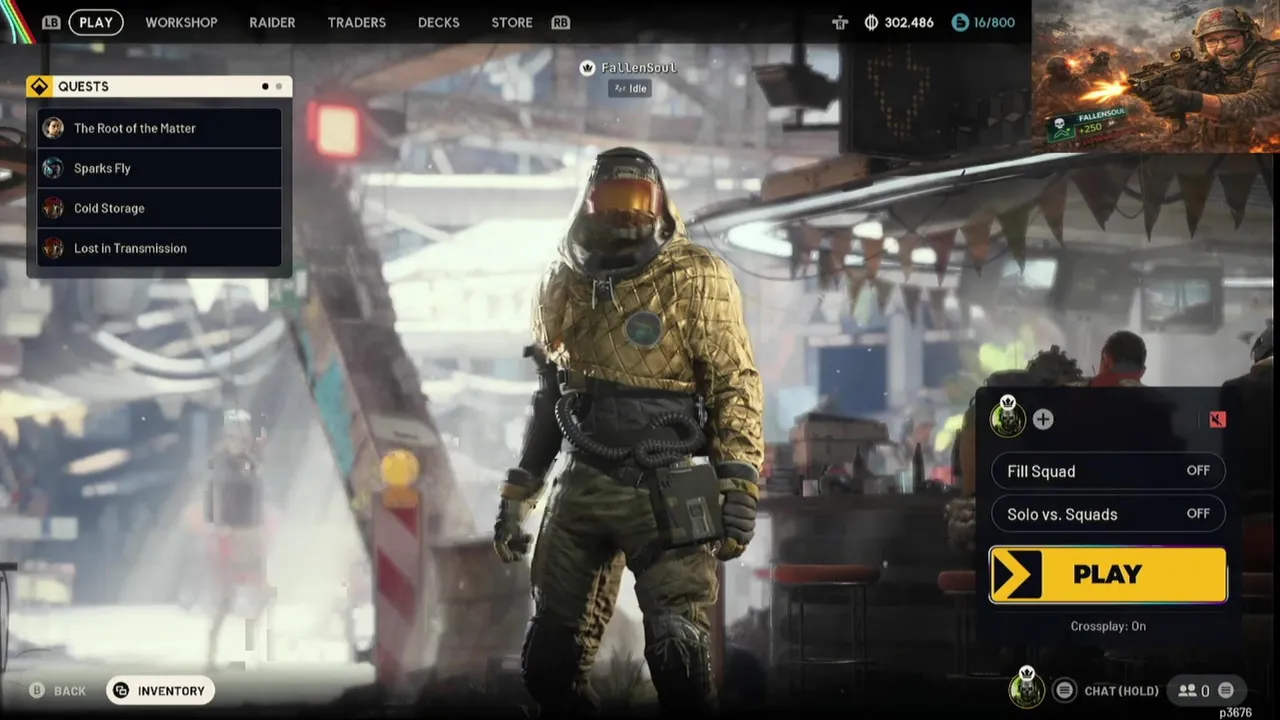Image resolution: width=1280 pixels, height=720 pixels.
Task: Add a squad member with plus icon
Action: (x=1043, y=419)
